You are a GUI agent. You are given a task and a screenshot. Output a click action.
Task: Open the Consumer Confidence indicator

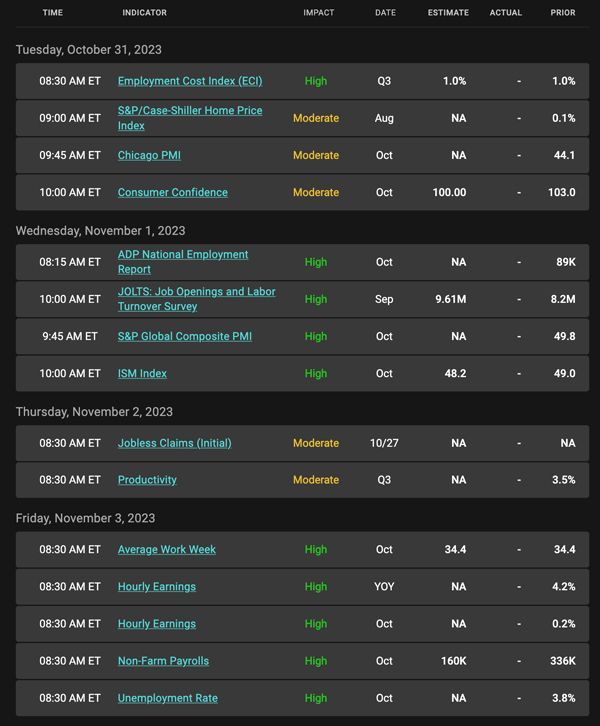(x=173, y=192)
